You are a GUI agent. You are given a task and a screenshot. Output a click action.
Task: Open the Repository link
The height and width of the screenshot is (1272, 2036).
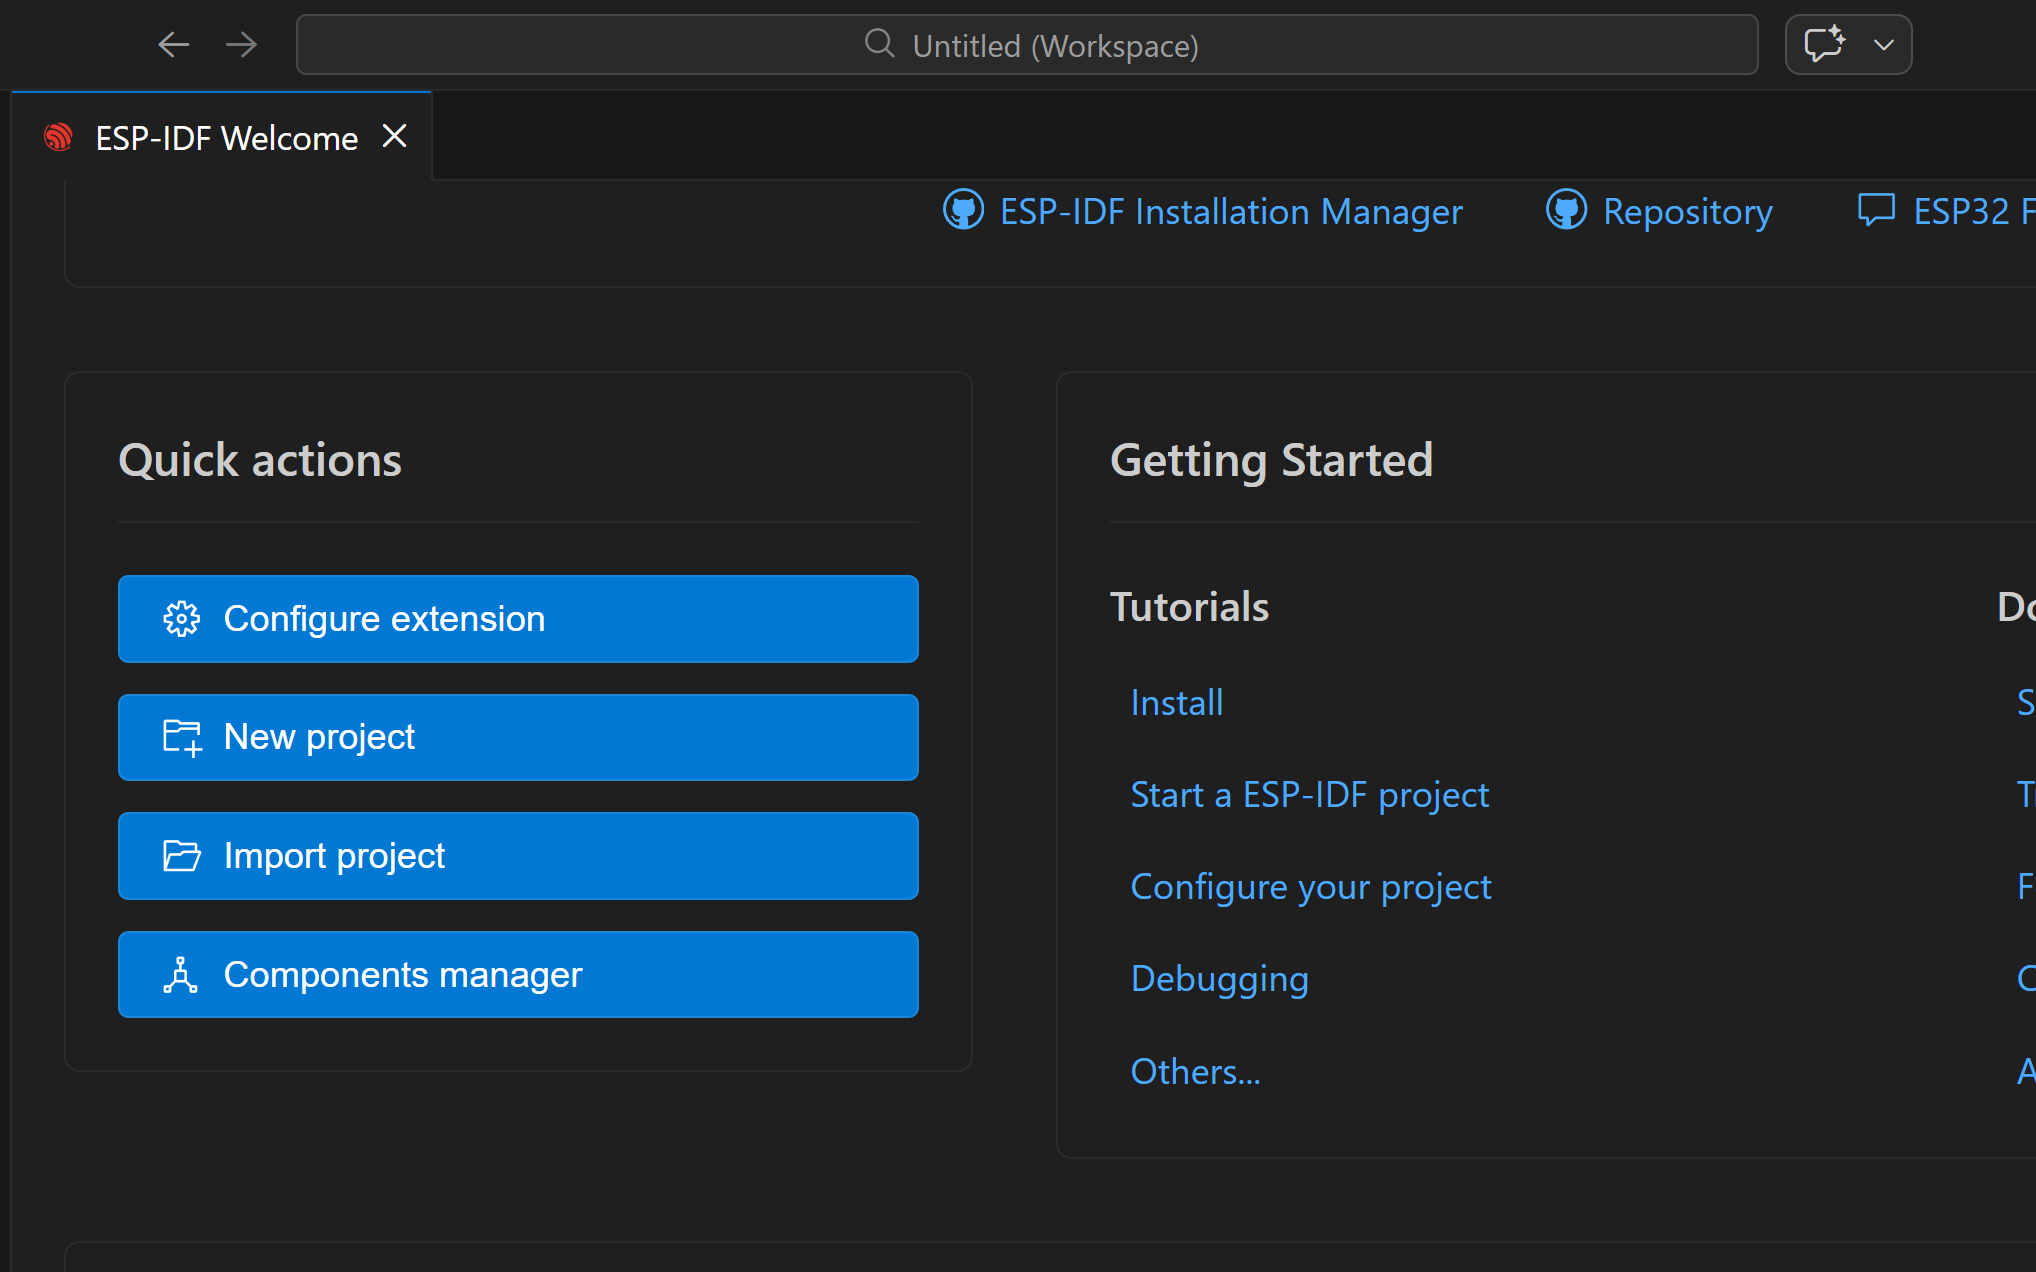[1687, 212]
